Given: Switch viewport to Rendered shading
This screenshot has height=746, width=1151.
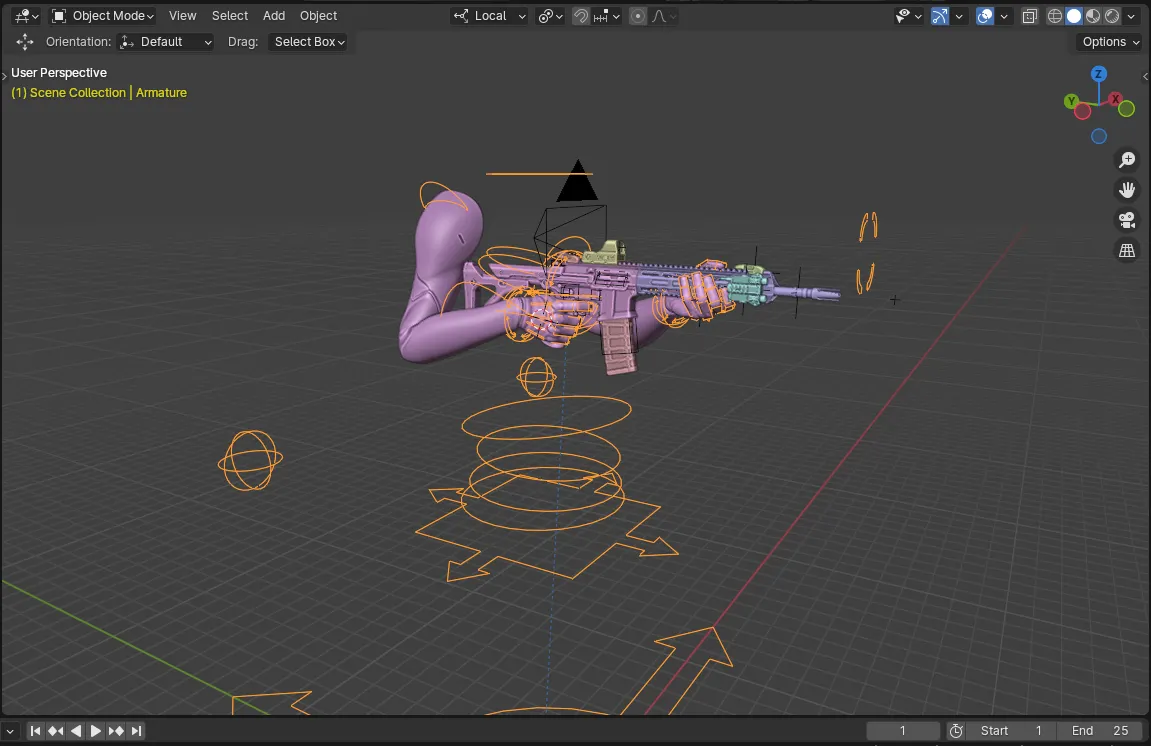Looking at the screenshot, I should [1110, 16].
